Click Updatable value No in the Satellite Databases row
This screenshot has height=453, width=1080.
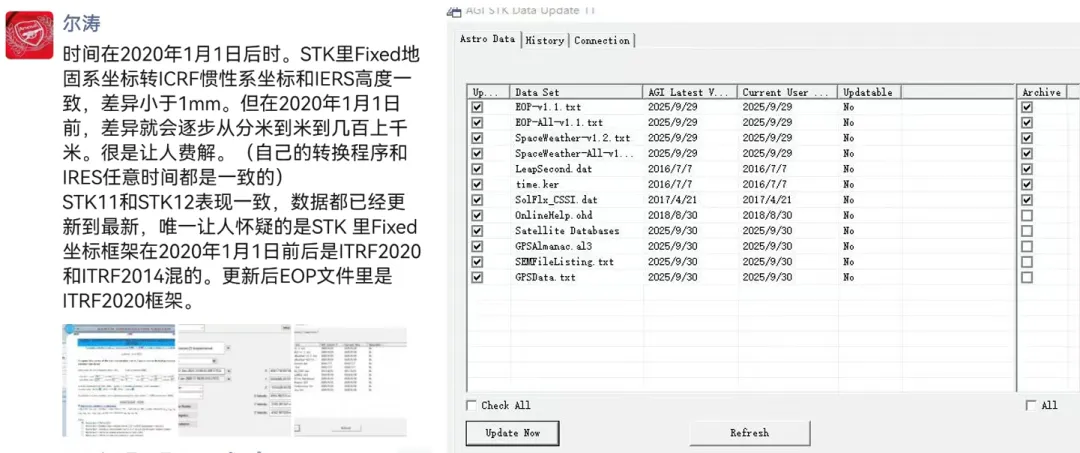pos(849,231)
